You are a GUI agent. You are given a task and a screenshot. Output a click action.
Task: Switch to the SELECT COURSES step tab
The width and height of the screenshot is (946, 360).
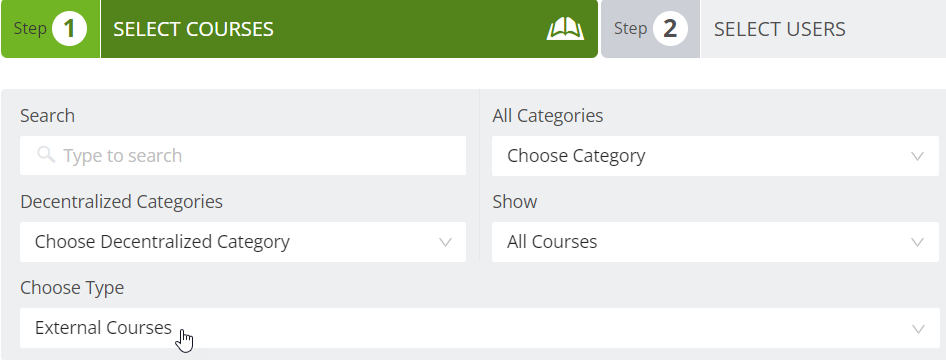tap(299, 29)
